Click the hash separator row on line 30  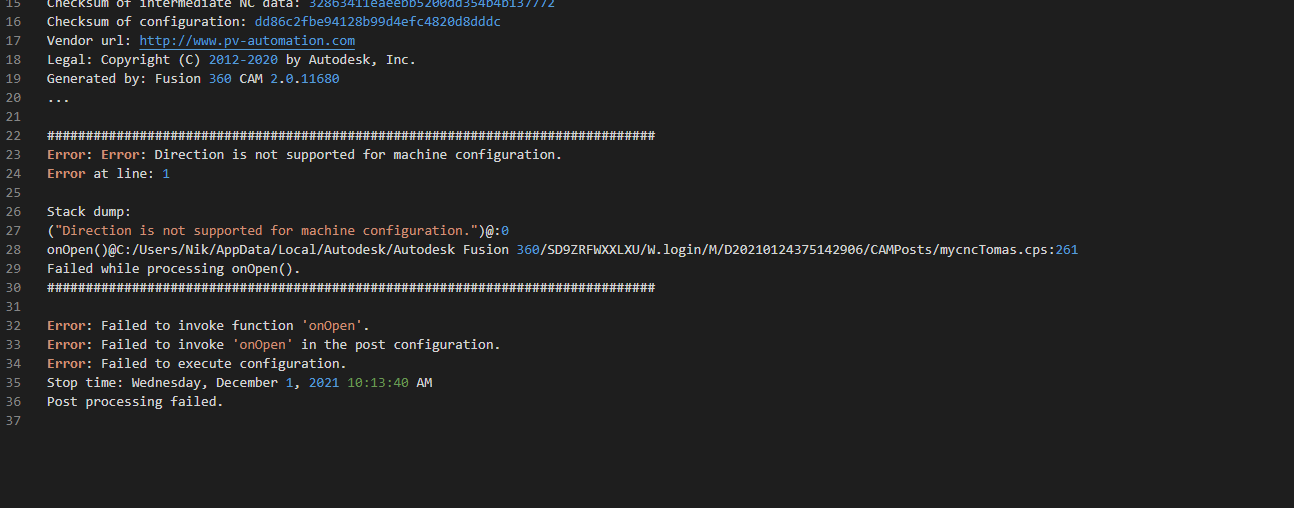(x=350, y=288)
